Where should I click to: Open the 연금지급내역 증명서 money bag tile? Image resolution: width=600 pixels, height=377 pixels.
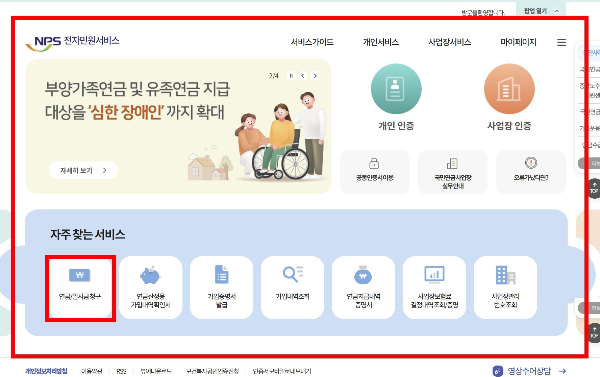click(364, 287)
